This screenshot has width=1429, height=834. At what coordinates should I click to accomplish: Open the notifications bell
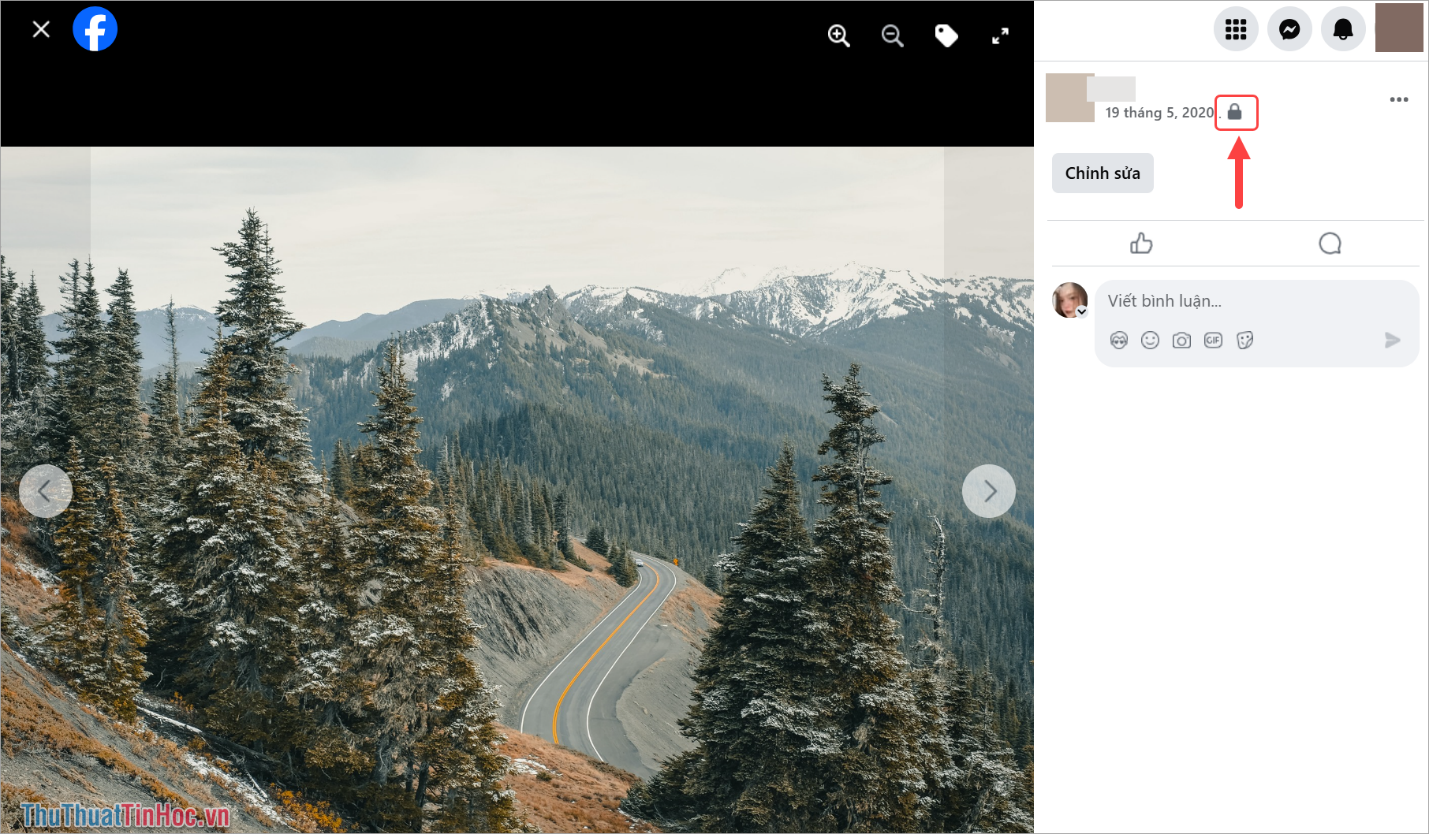point(1343,29)
